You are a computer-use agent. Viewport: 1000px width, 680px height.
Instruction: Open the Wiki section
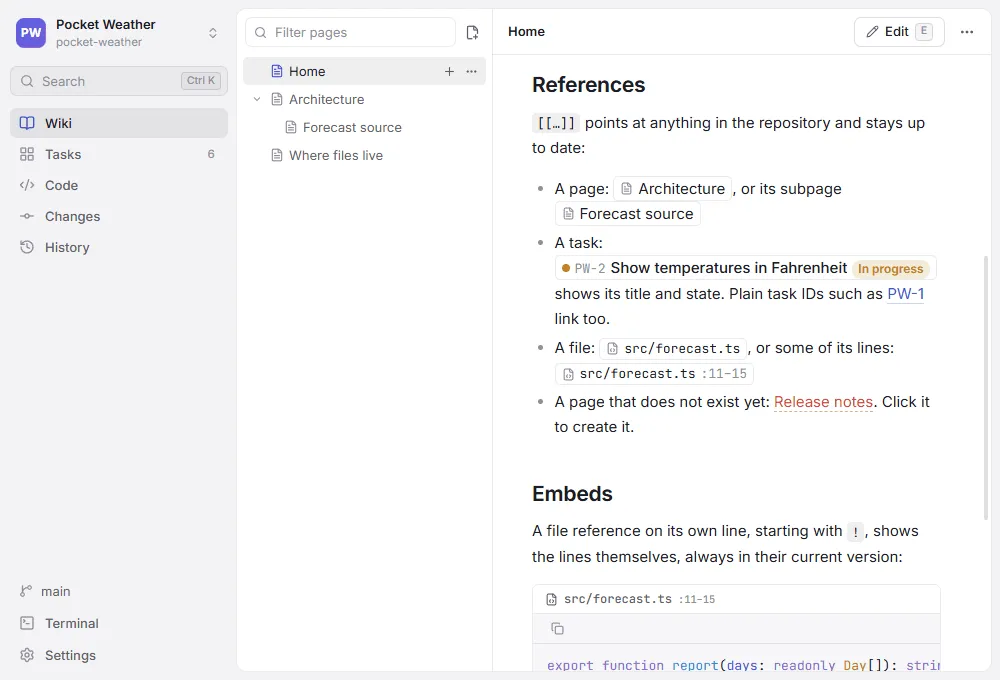tap(119, 123)
